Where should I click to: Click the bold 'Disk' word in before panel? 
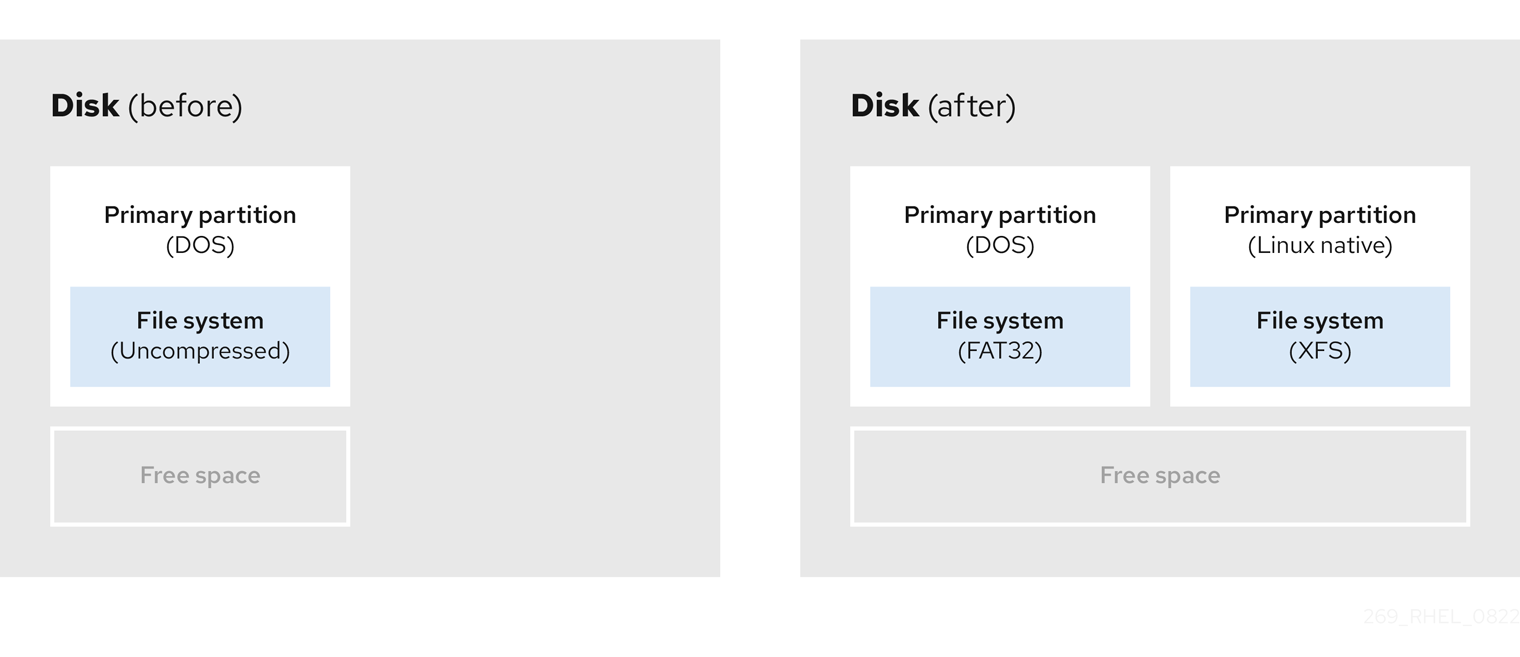pyautogui.click(x=85, y=105)
